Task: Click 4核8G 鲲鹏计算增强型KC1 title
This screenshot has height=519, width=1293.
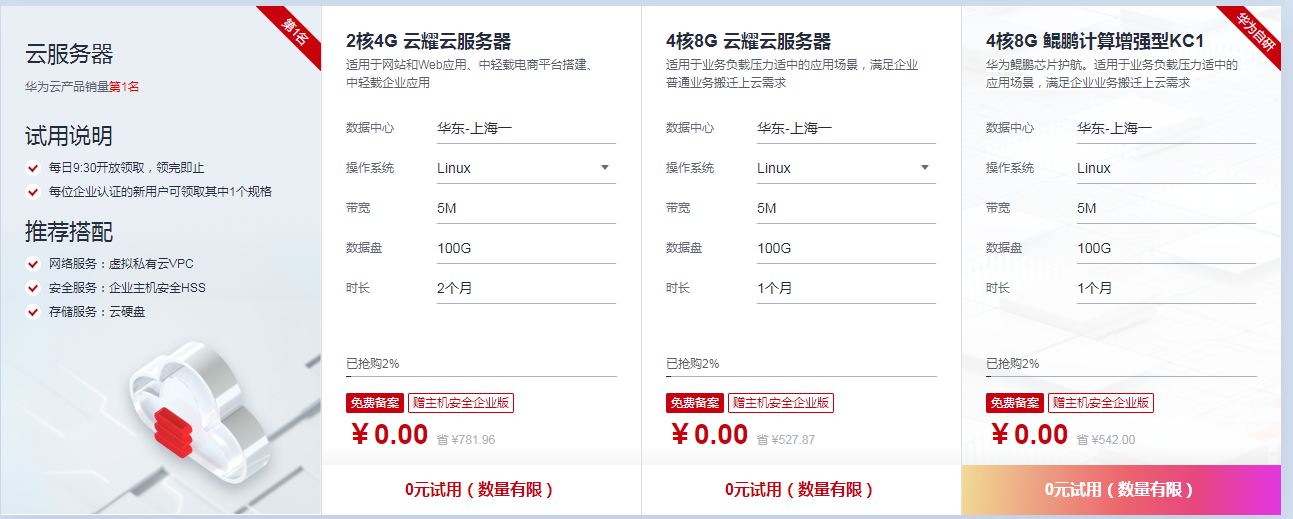Action: 1095,41
